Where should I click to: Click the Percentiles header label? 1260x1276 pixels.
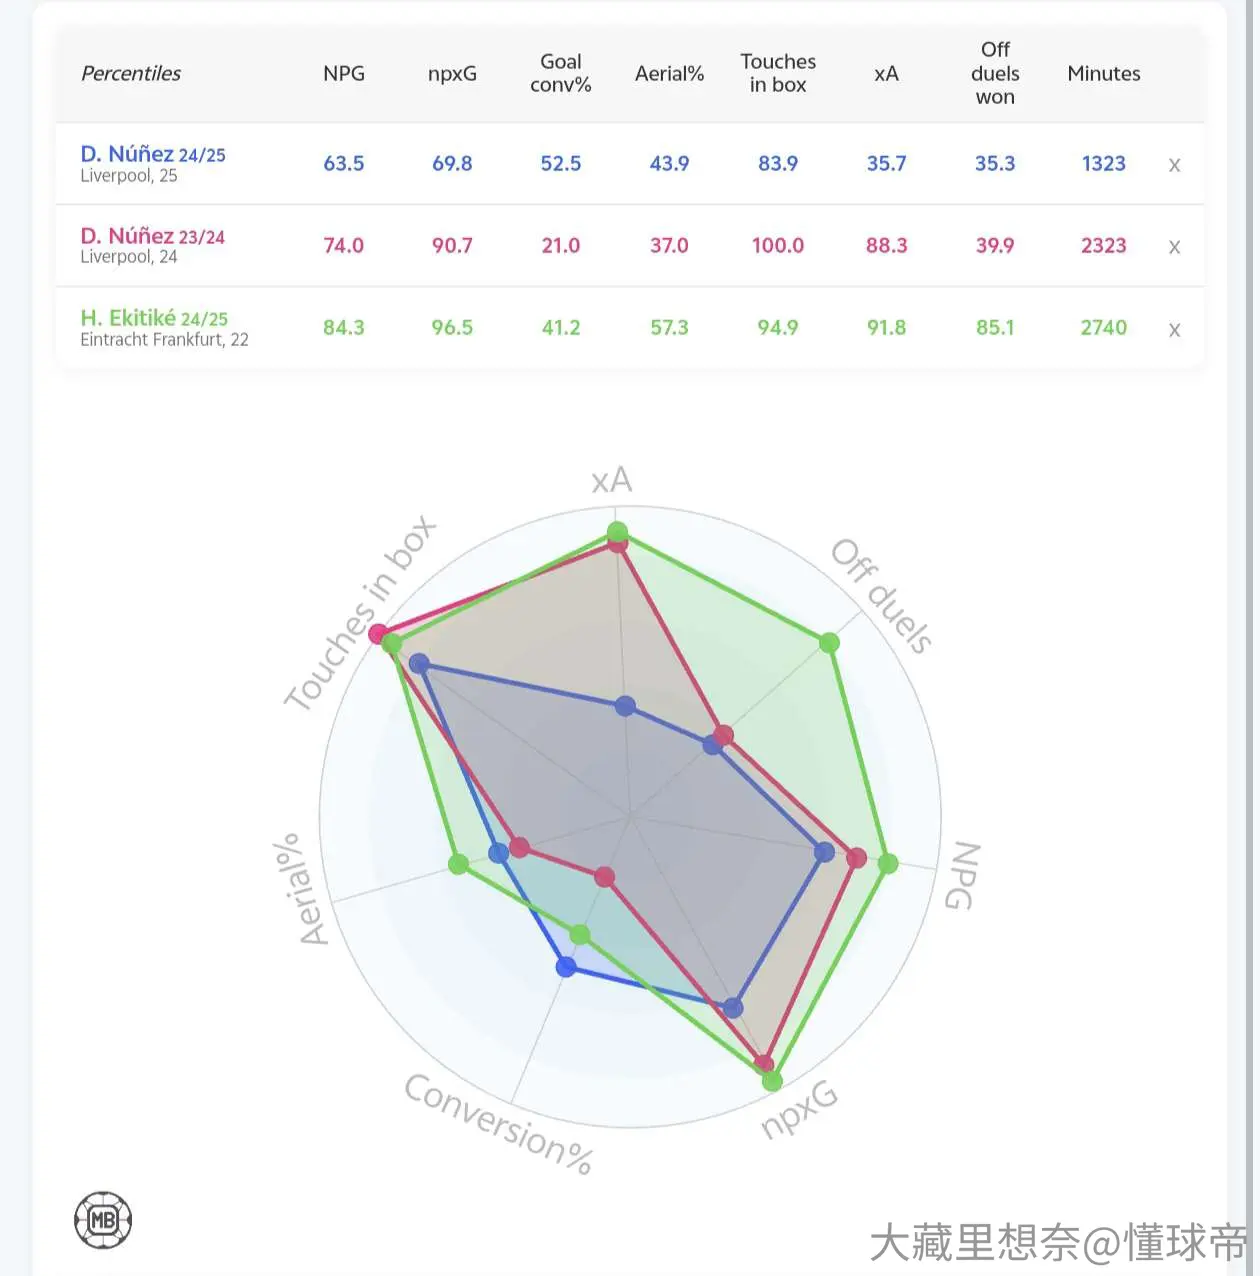[131, 73]
